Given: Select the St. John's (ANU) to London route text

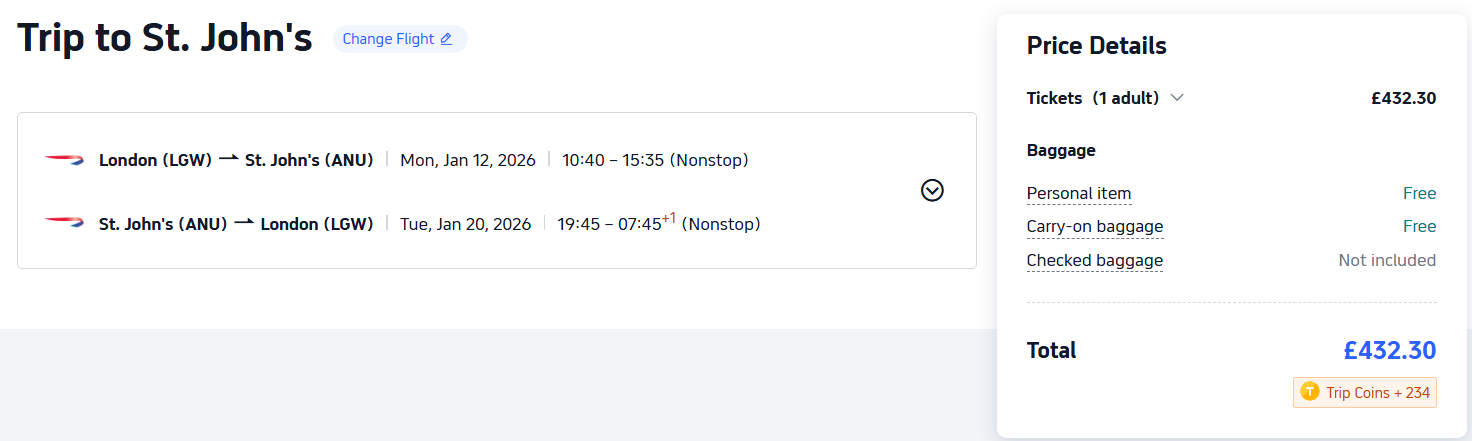Looking at the screenshot, I should click(236, 224).
